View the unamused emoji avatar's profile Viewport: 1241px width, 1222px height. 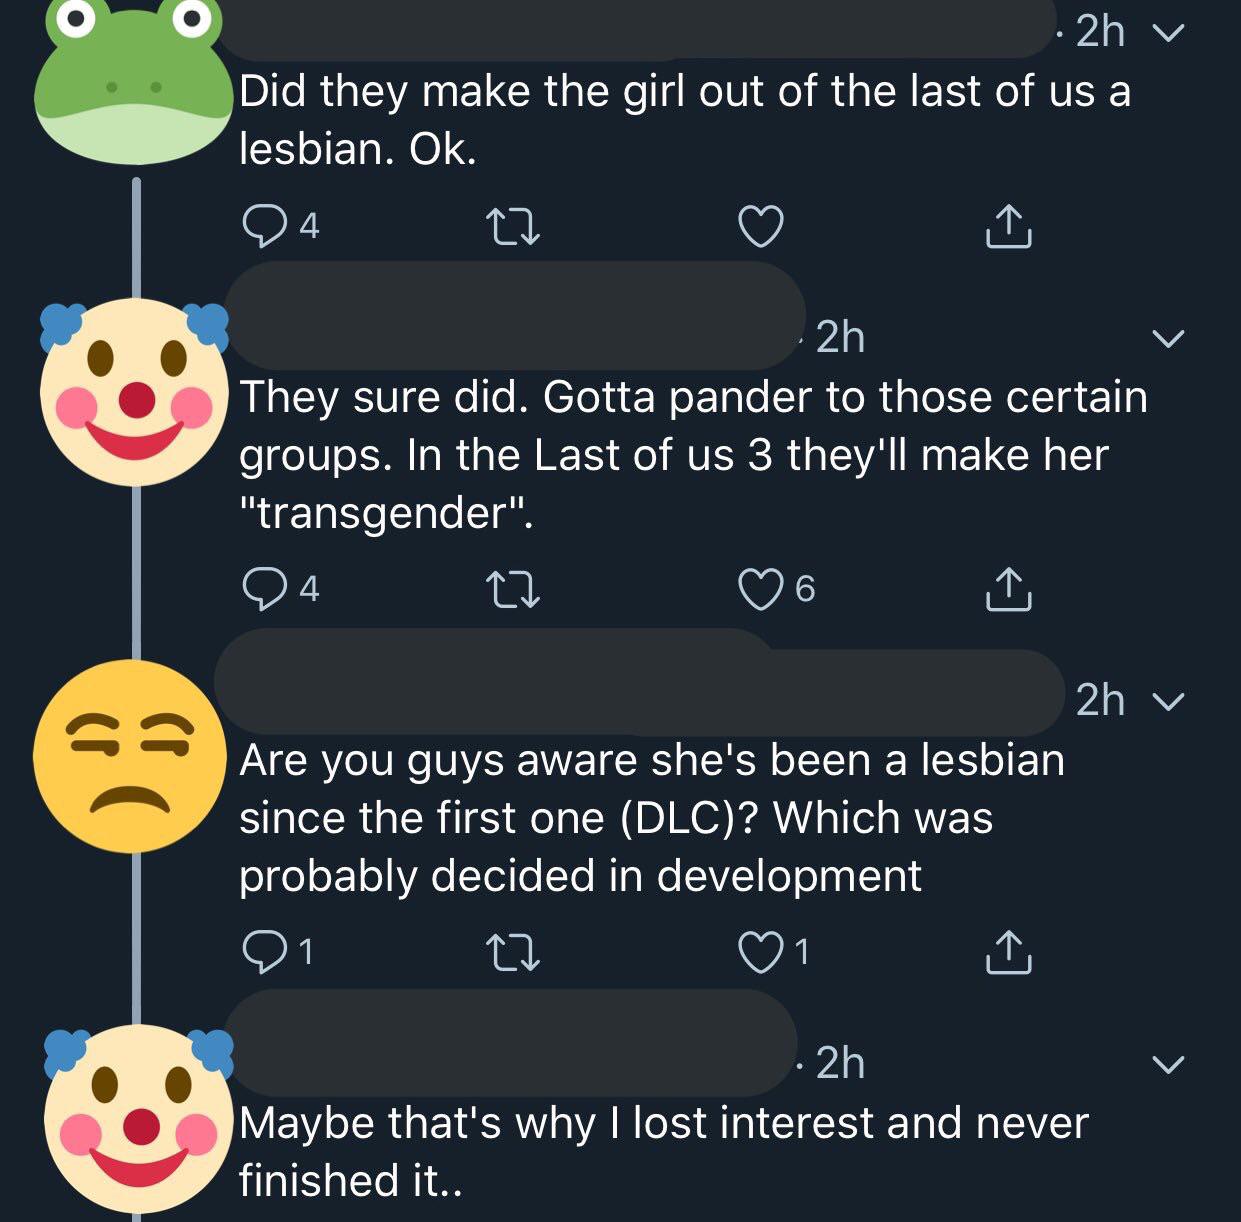[130, 756]
